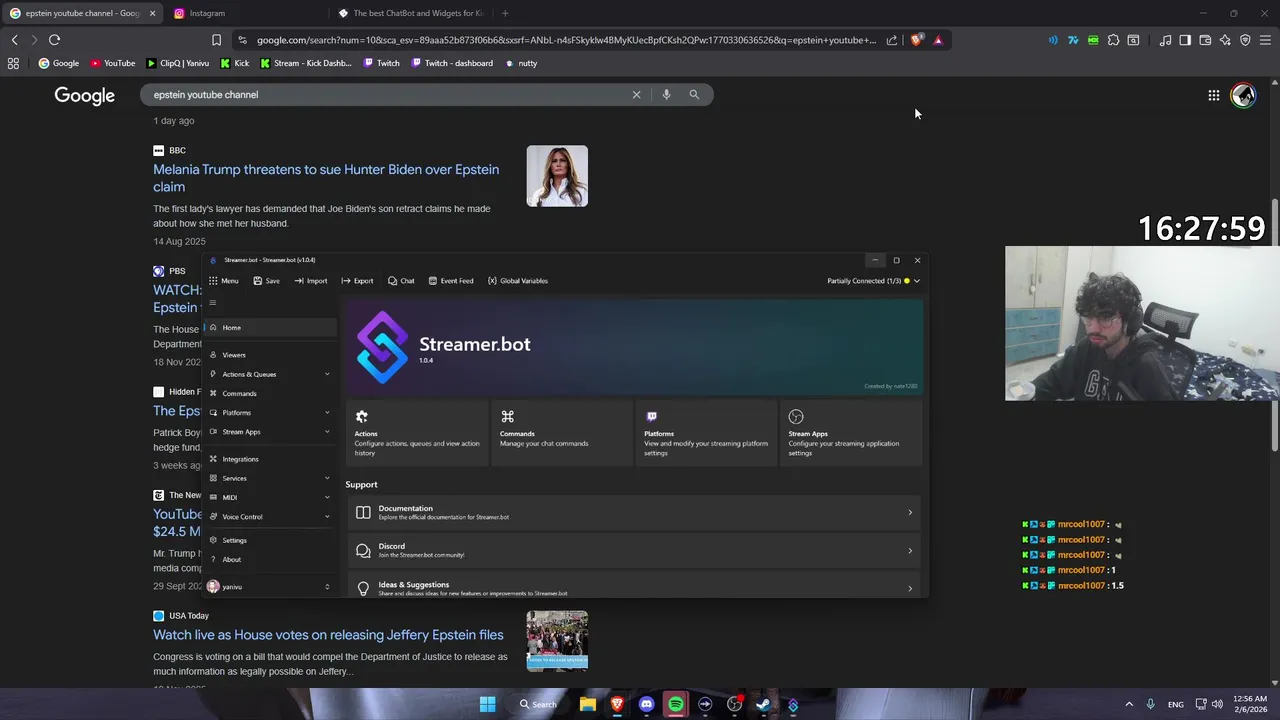
Task: Toggle browser sidebar panel icon
Action: (1185, 40)
